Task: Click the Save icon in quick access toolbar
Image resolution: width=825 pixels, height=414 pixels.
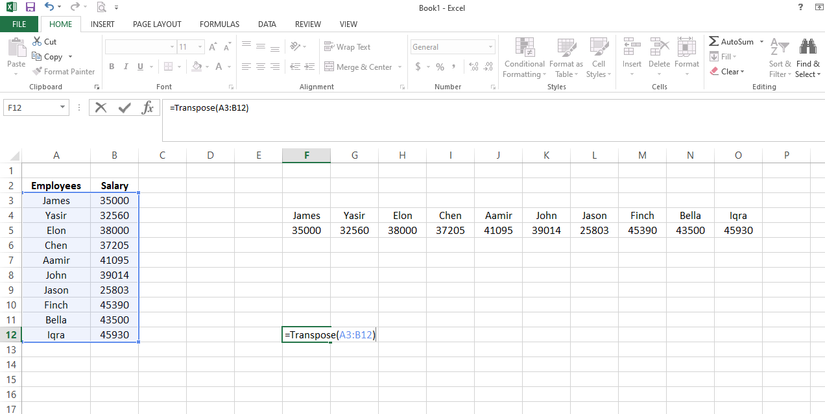Action: tap(30, 7)
